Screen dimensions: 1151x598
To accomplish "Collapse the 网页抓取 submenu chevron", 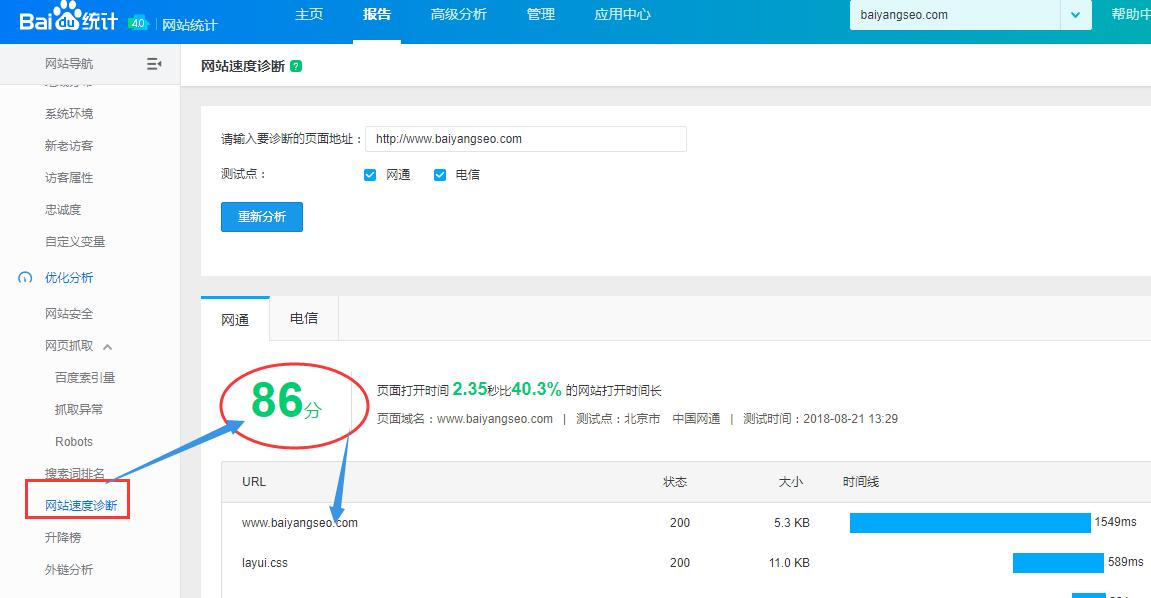I will (108, 347).
